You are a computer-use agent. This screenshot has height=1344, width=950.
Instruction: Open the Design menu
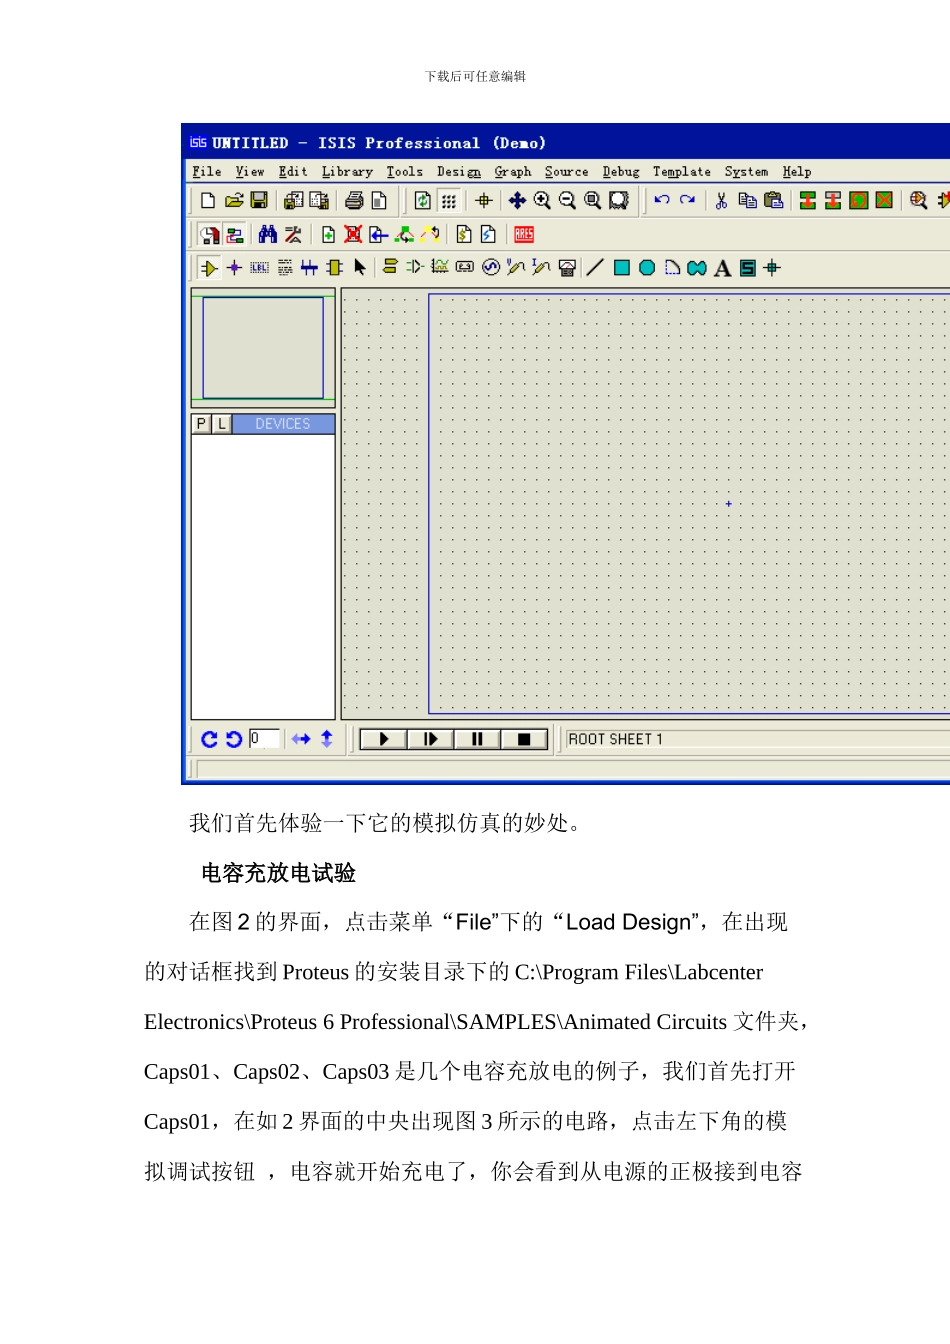tap(459, 172)
